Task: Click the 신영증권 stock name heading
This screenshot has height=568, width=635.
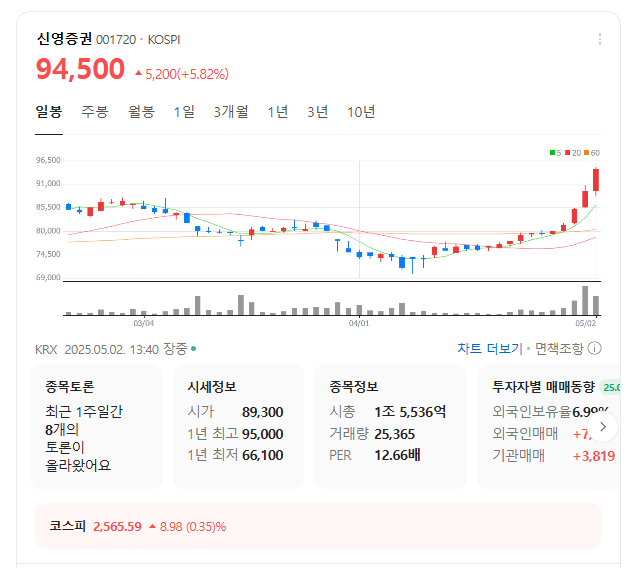Action: 64,39
